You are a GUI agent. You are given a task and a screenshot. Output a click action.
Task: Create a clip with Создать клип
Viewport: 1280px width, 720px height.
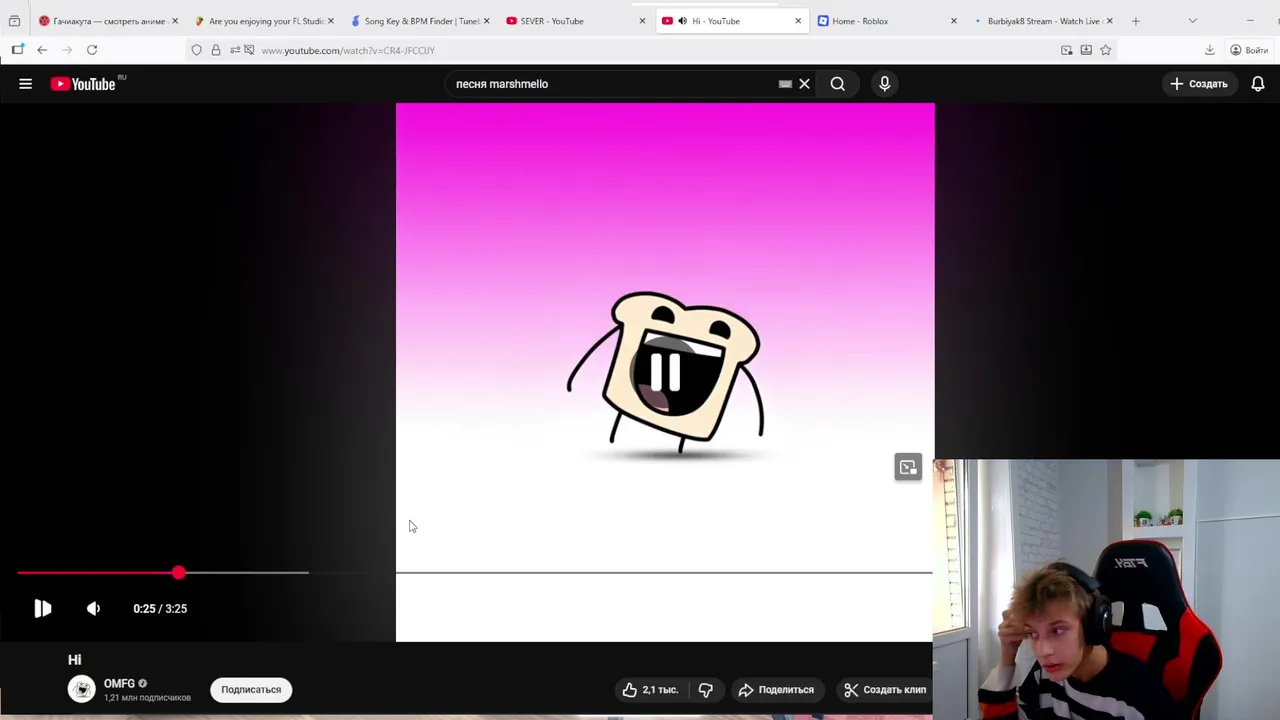(885, 689)
